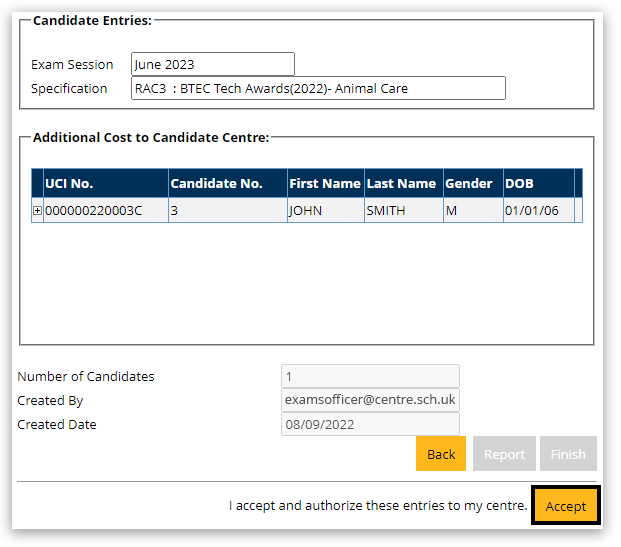Click the Exam Session field showing June 2023

point(212,64)
